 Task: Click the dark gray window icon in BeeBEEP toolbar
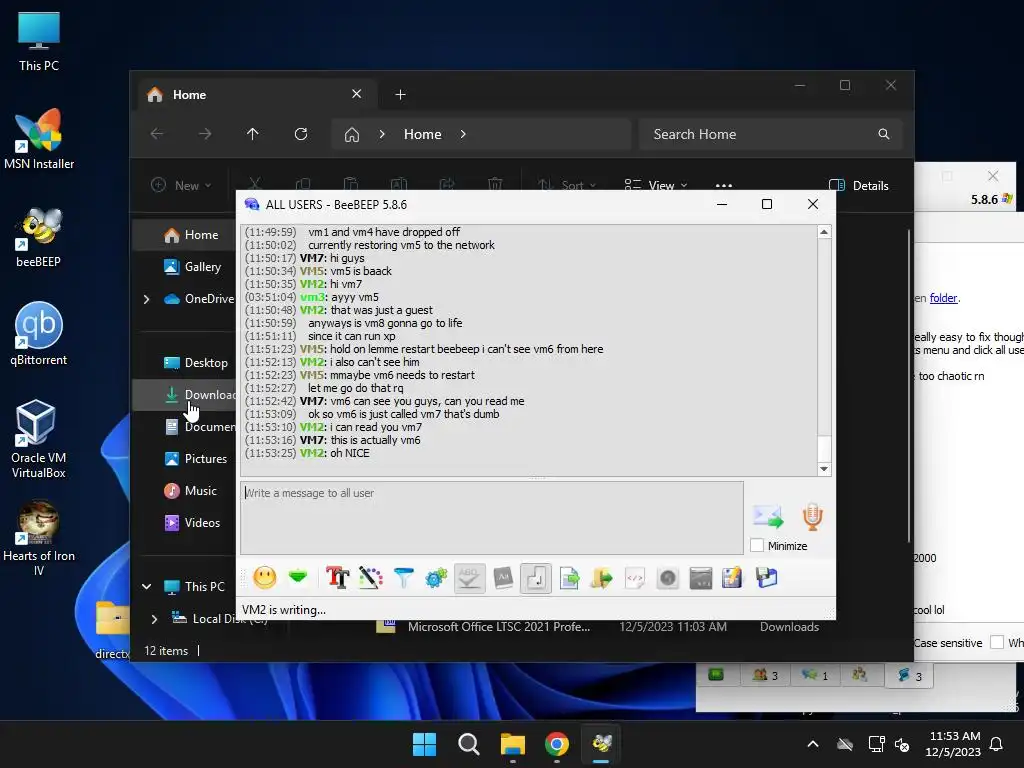point(700,578)
